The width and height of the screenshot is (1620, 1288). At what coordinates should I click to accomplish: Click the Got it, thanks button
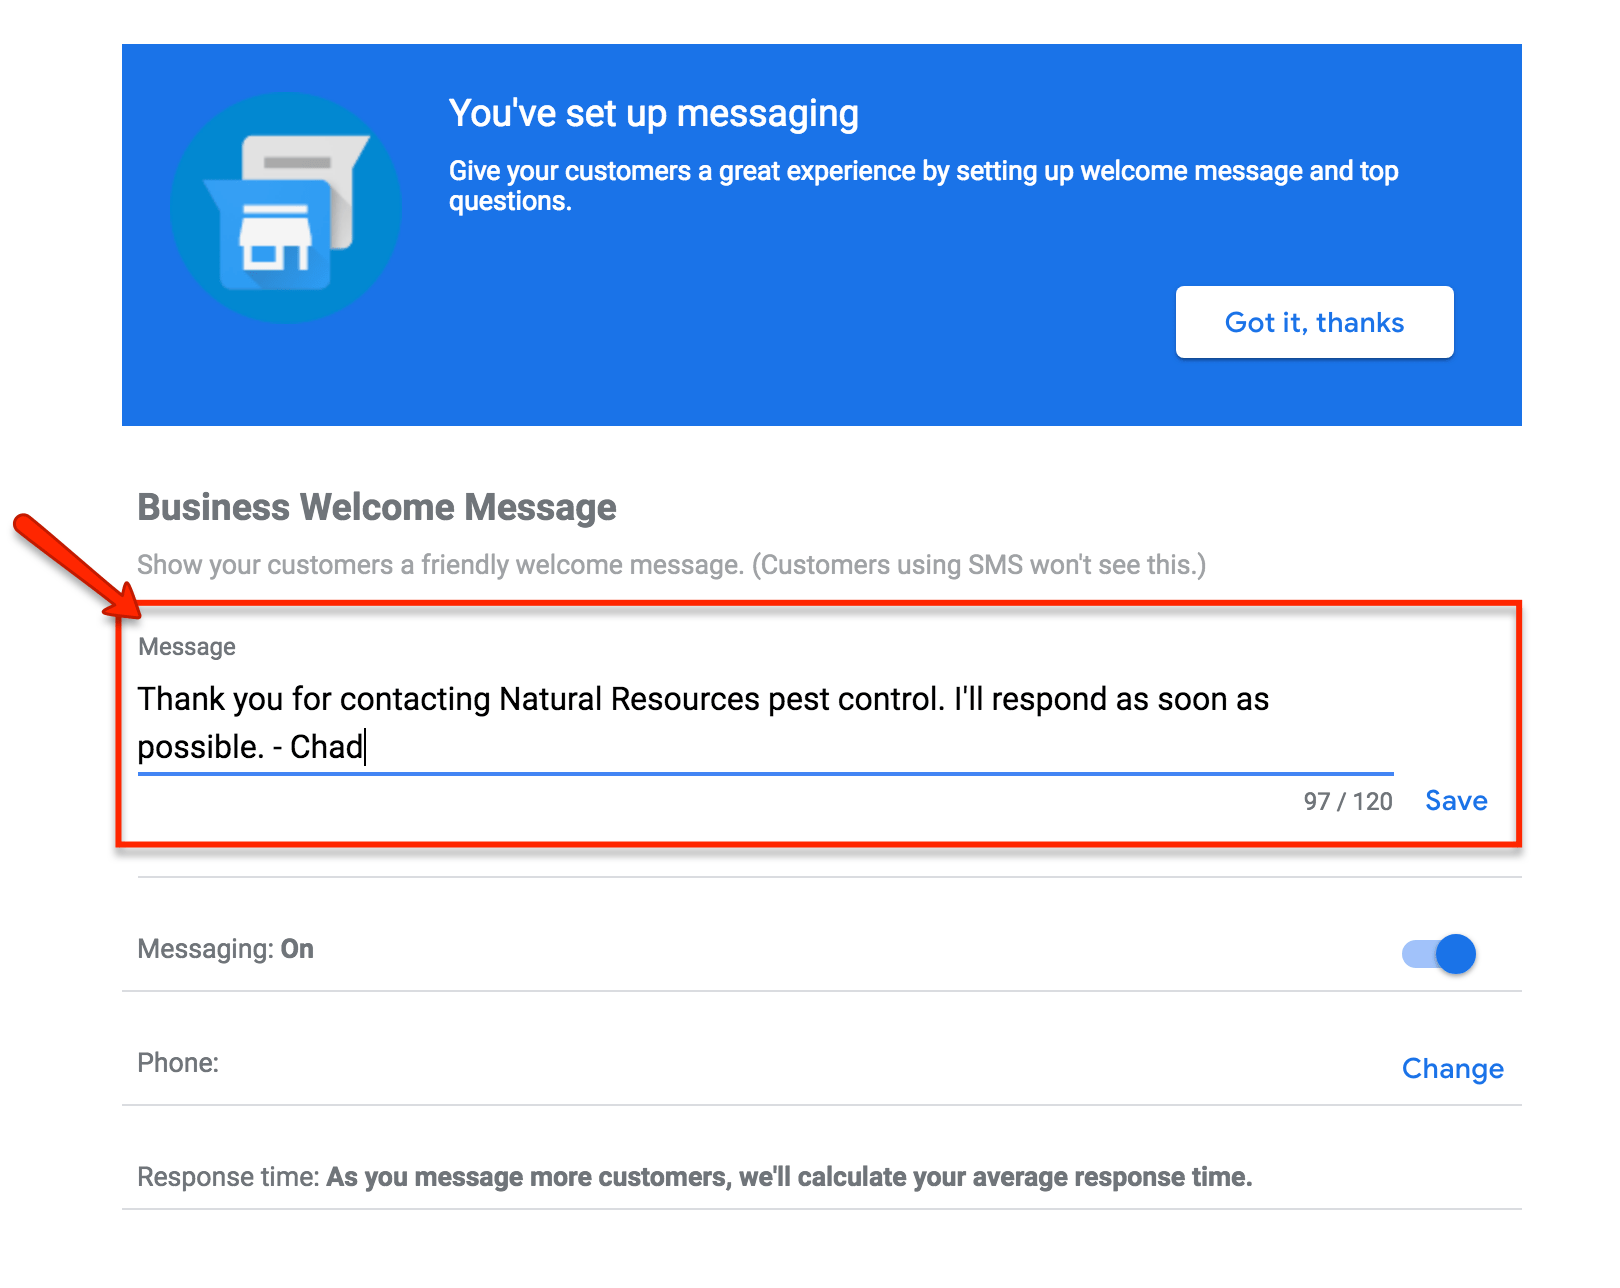(x=1314, y=322)
